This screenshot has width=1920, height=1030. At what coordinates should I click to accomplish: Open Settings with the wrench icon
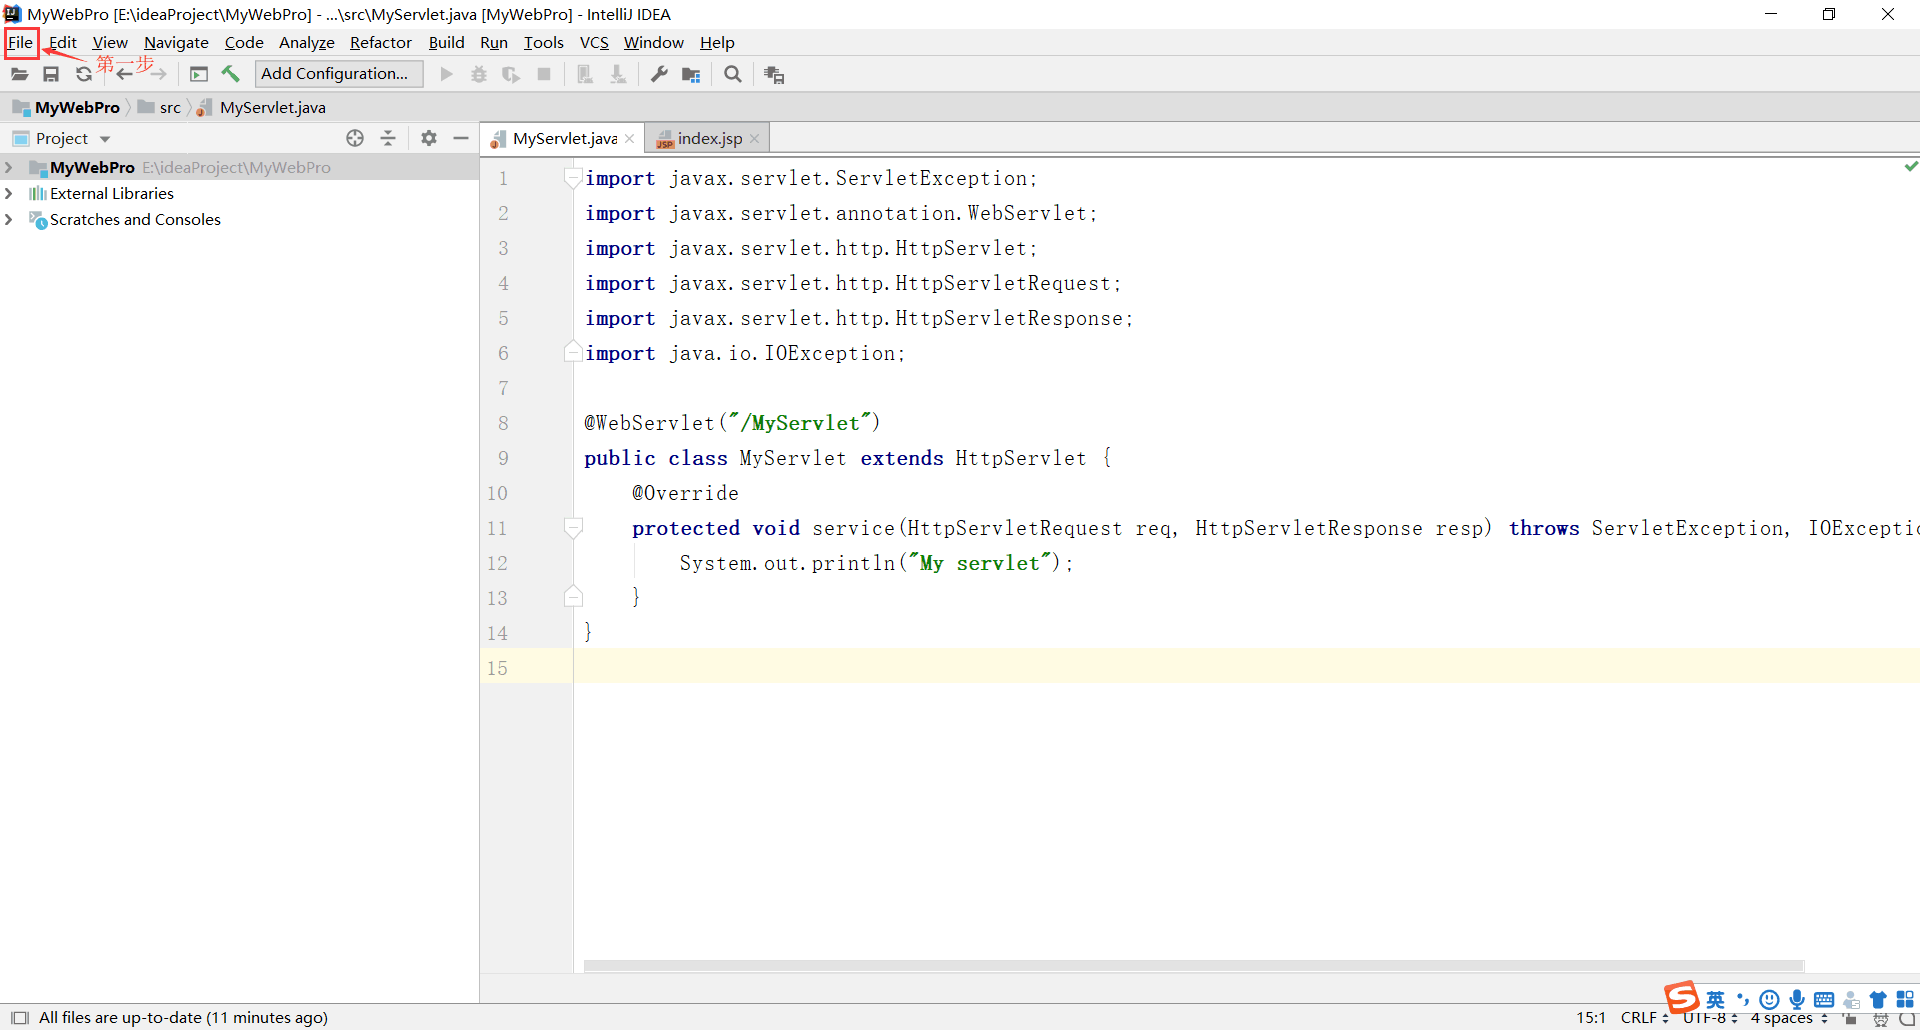(659, 74)
